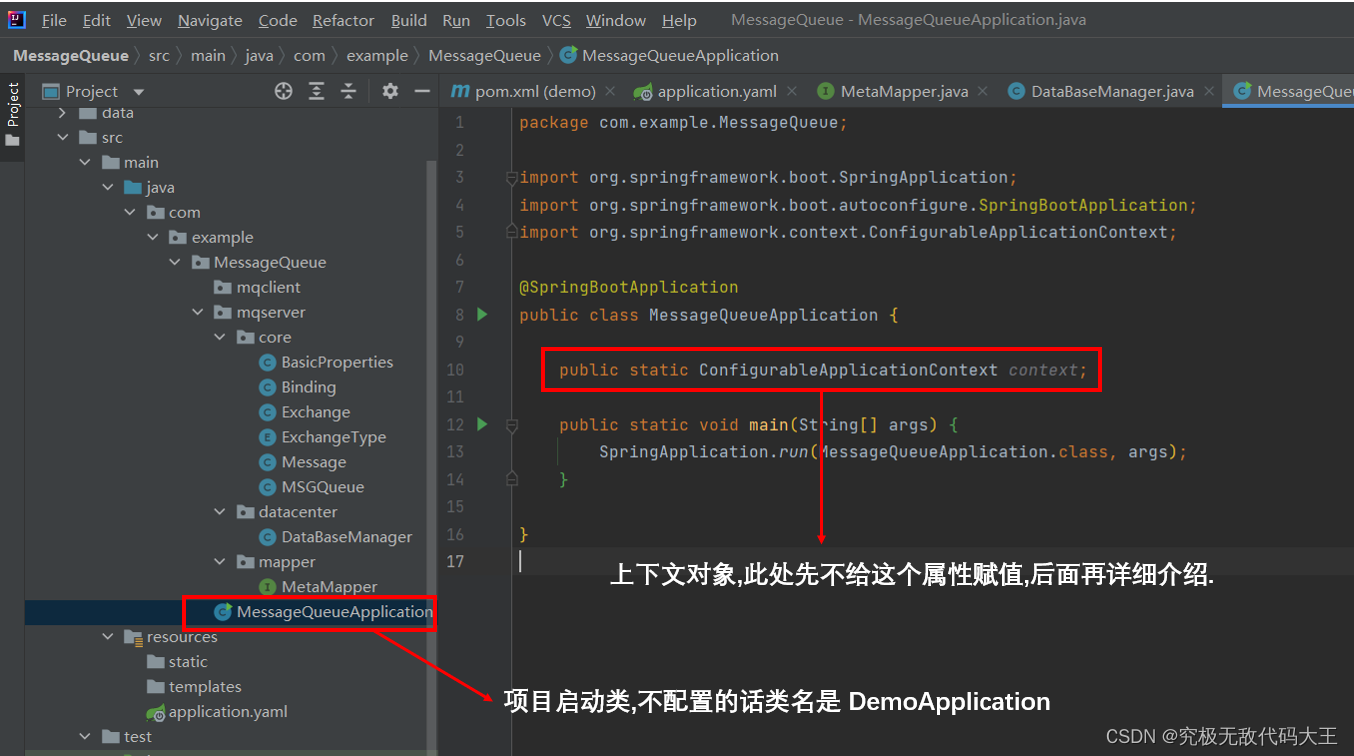This screenshot has height=756, width=1354.
Task: Select Binding class in project tree
Action: click(309, 387)
